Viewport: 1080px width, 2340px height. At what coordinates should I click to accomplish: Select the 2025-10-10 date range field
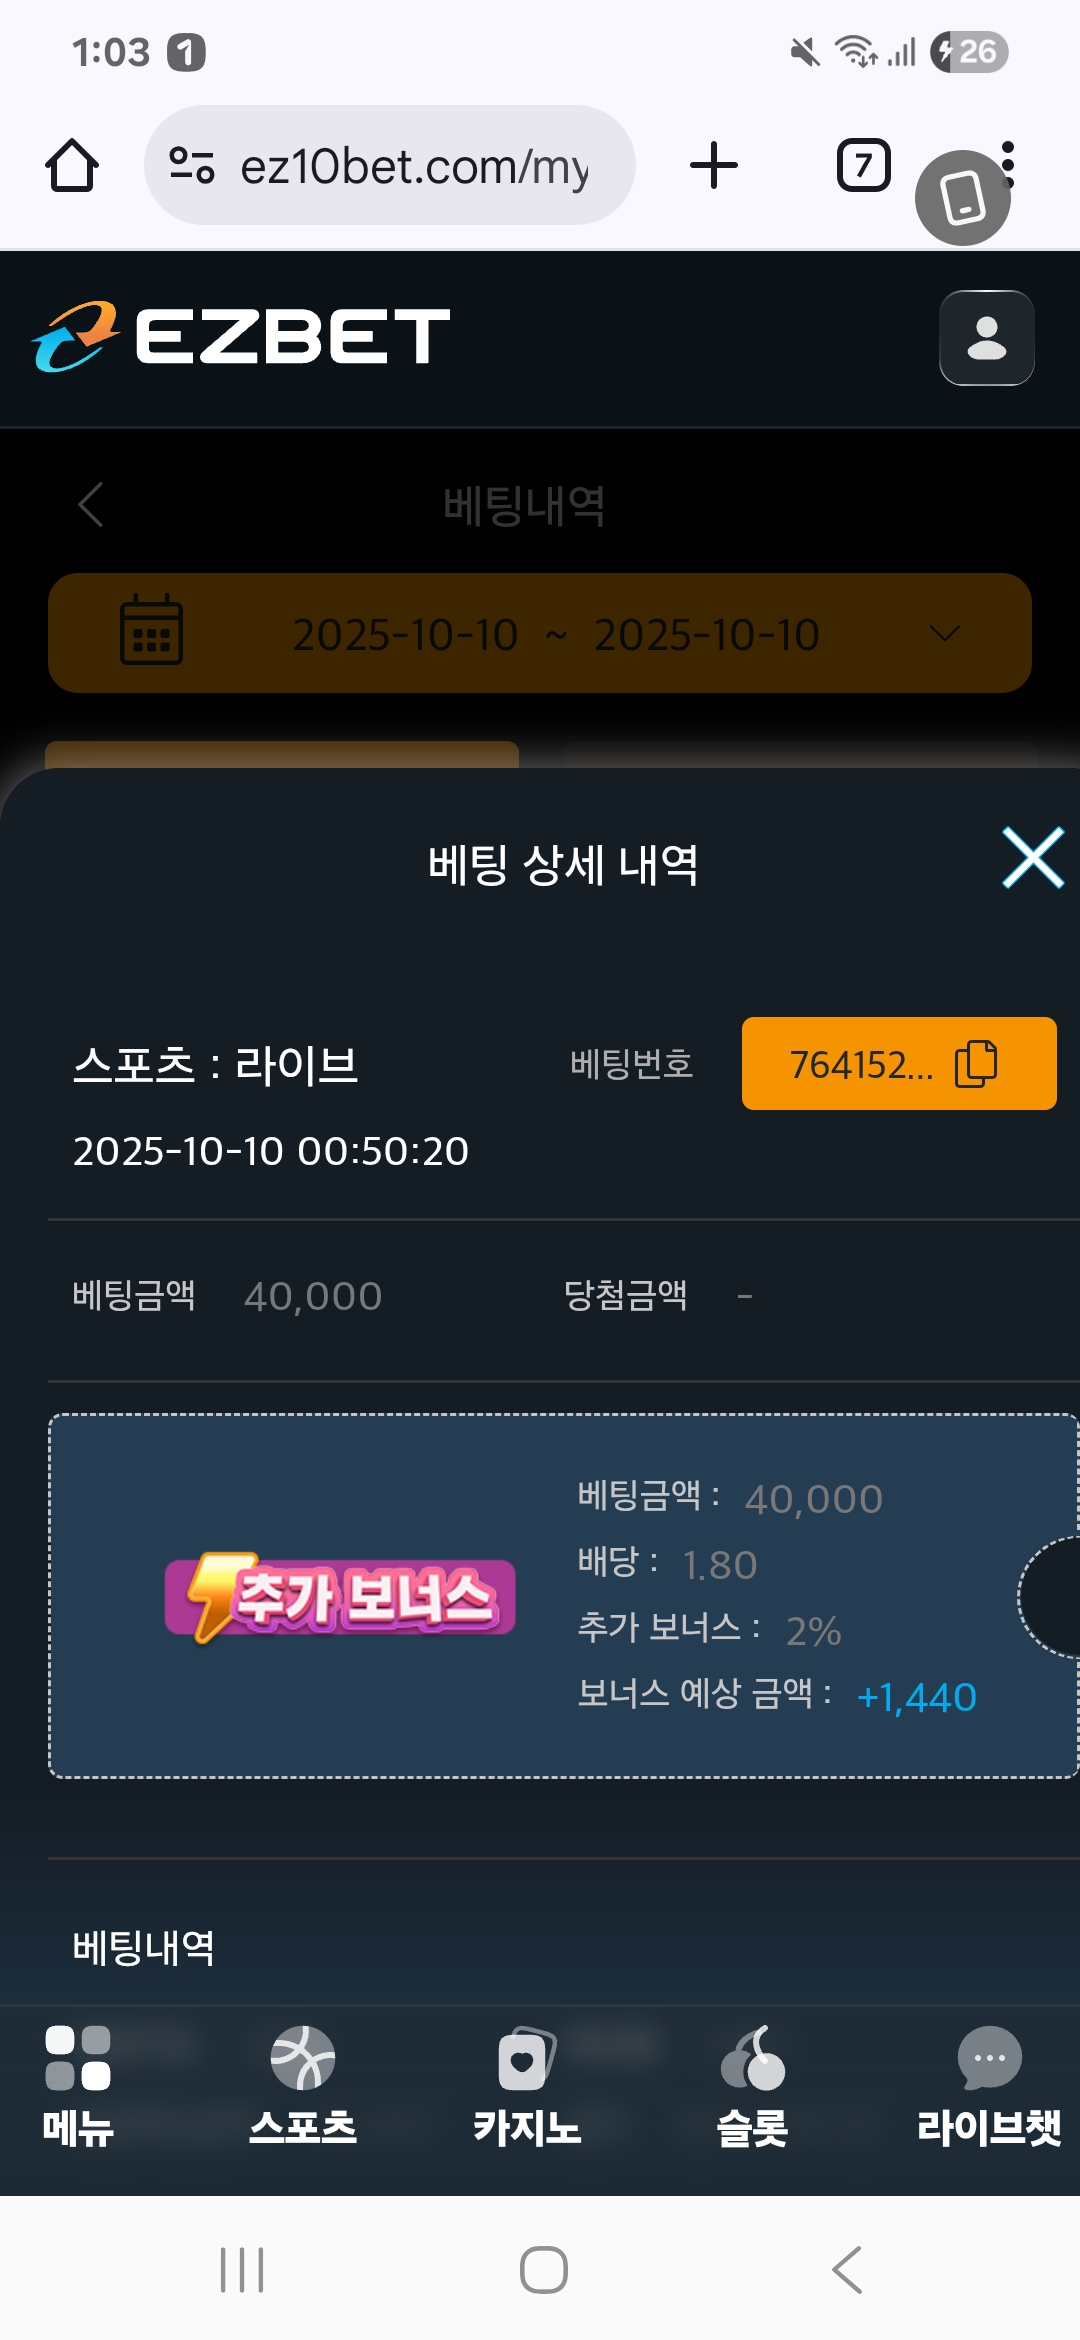540,633
